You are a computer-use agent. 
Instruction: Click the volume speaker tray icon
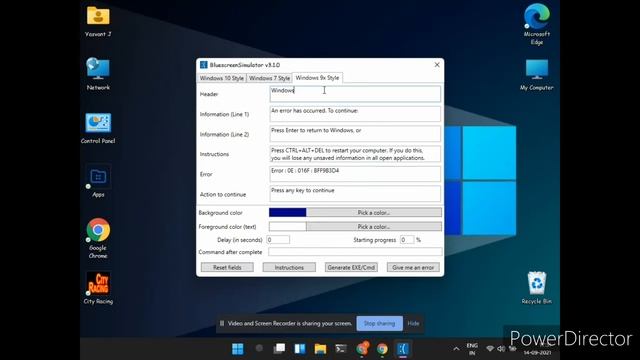(x=501, y=349)
